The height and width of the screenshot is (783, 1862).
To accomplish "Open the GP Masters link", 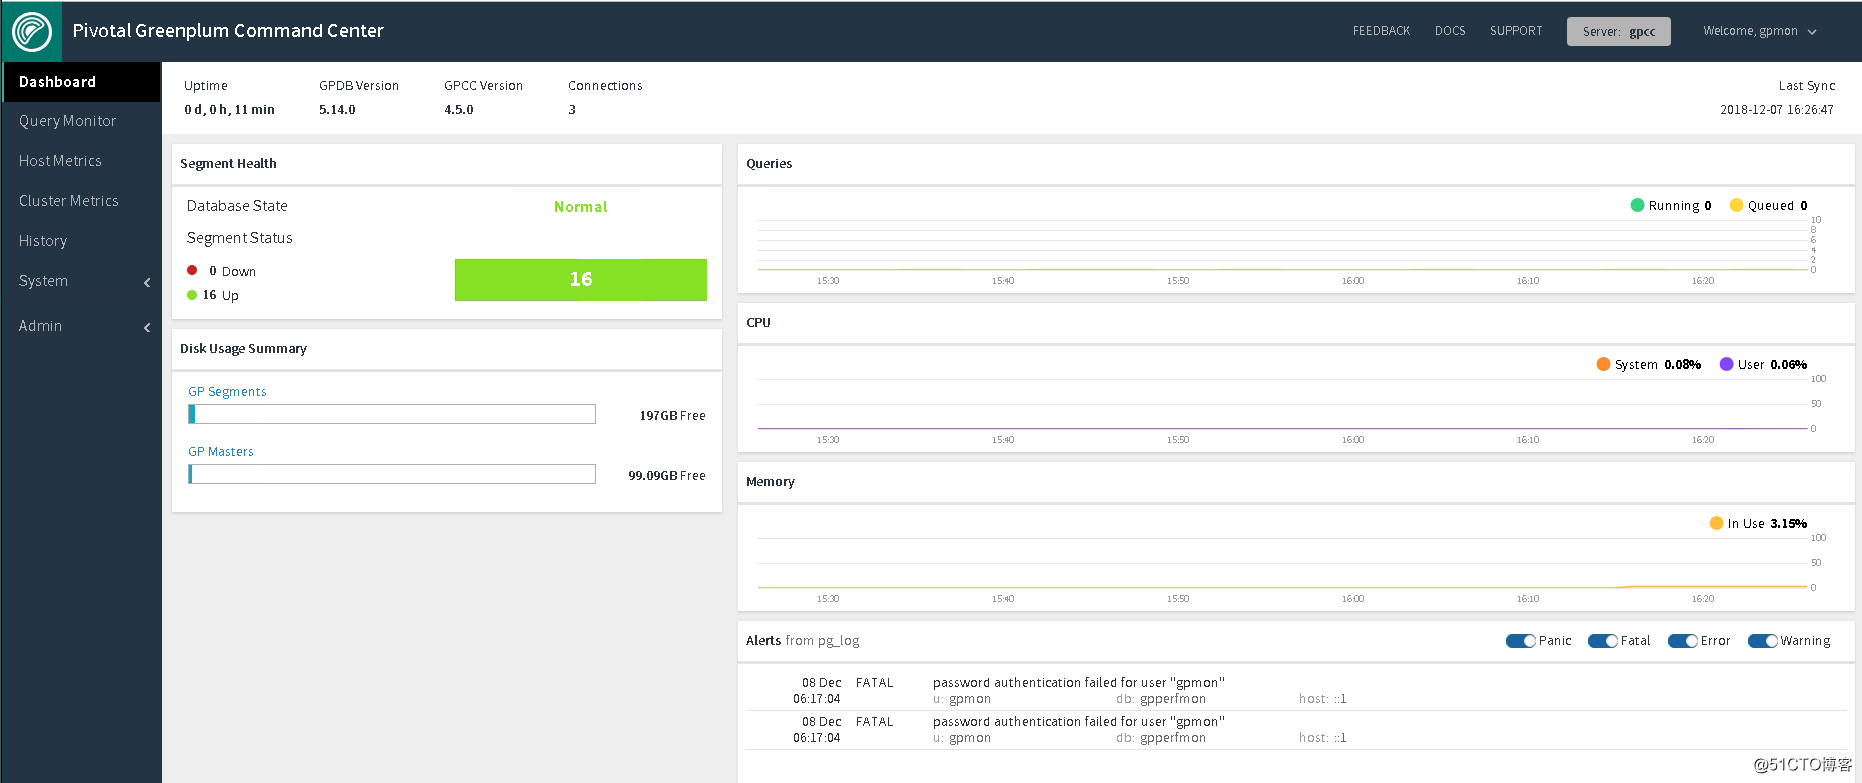I will [x=221, y=452].
